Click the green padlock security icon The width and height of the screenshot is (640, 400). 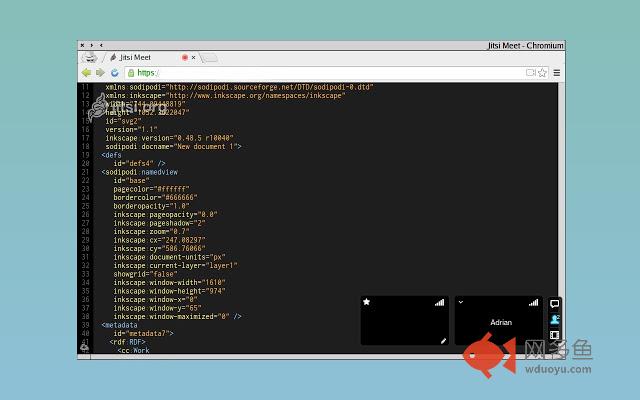click(131, 73)
